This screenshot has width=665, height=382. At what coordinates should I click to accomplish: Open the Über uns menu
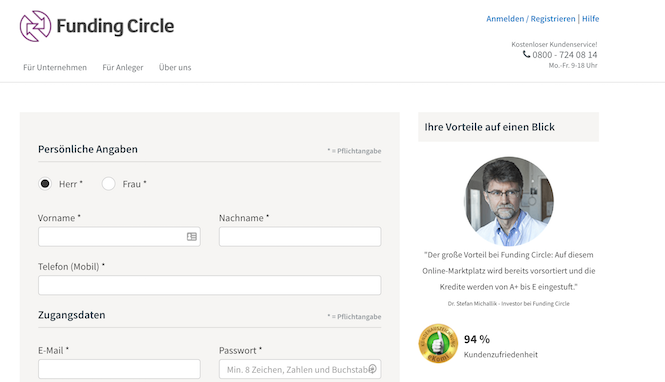coord(175,67)
